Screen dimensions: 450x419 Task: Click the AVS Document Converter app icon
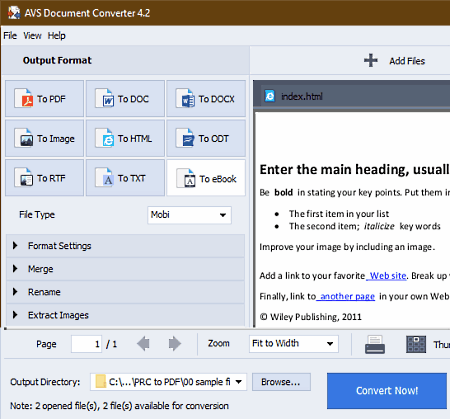14,13
